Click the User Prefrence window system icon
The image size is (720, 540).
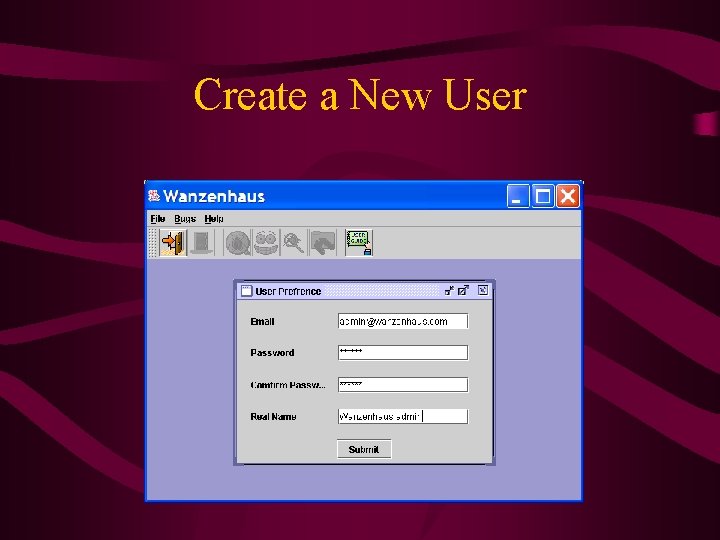(247, 291)
